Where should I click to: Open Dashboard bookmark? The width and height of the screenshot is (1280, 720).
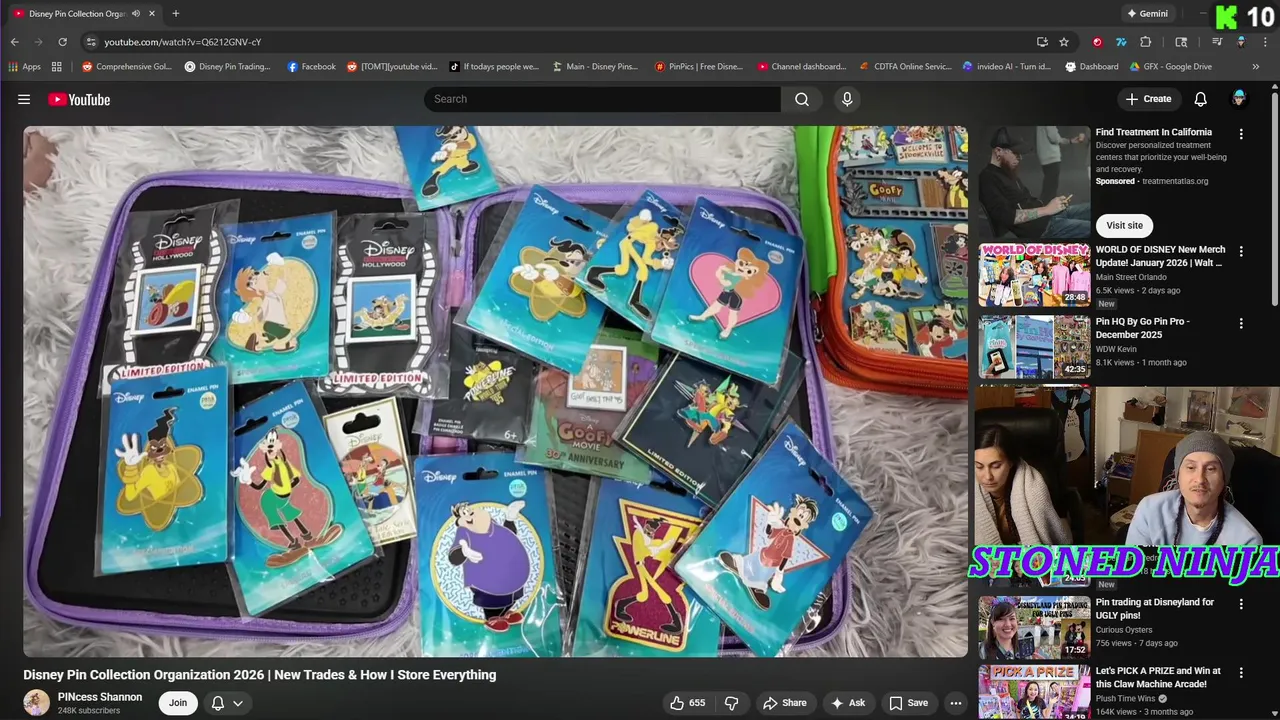tap(1092, 67)
